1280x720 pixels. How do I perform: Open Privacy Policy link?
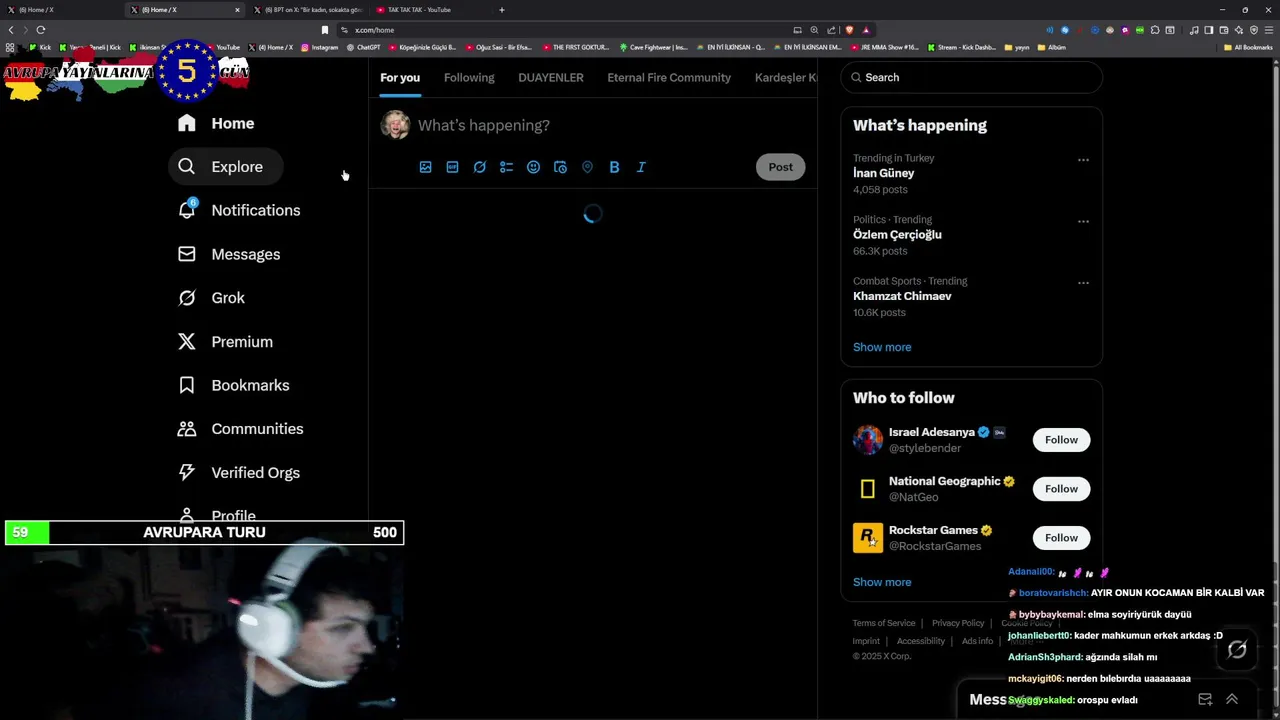click(958, 623)
